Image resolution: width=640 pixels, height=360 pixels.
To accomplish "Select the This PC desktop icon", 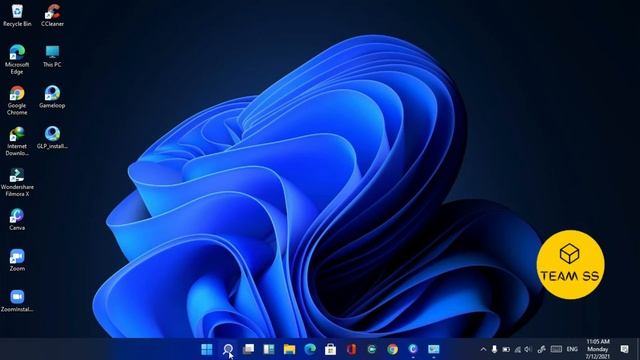I will click(x=52, y=56).
